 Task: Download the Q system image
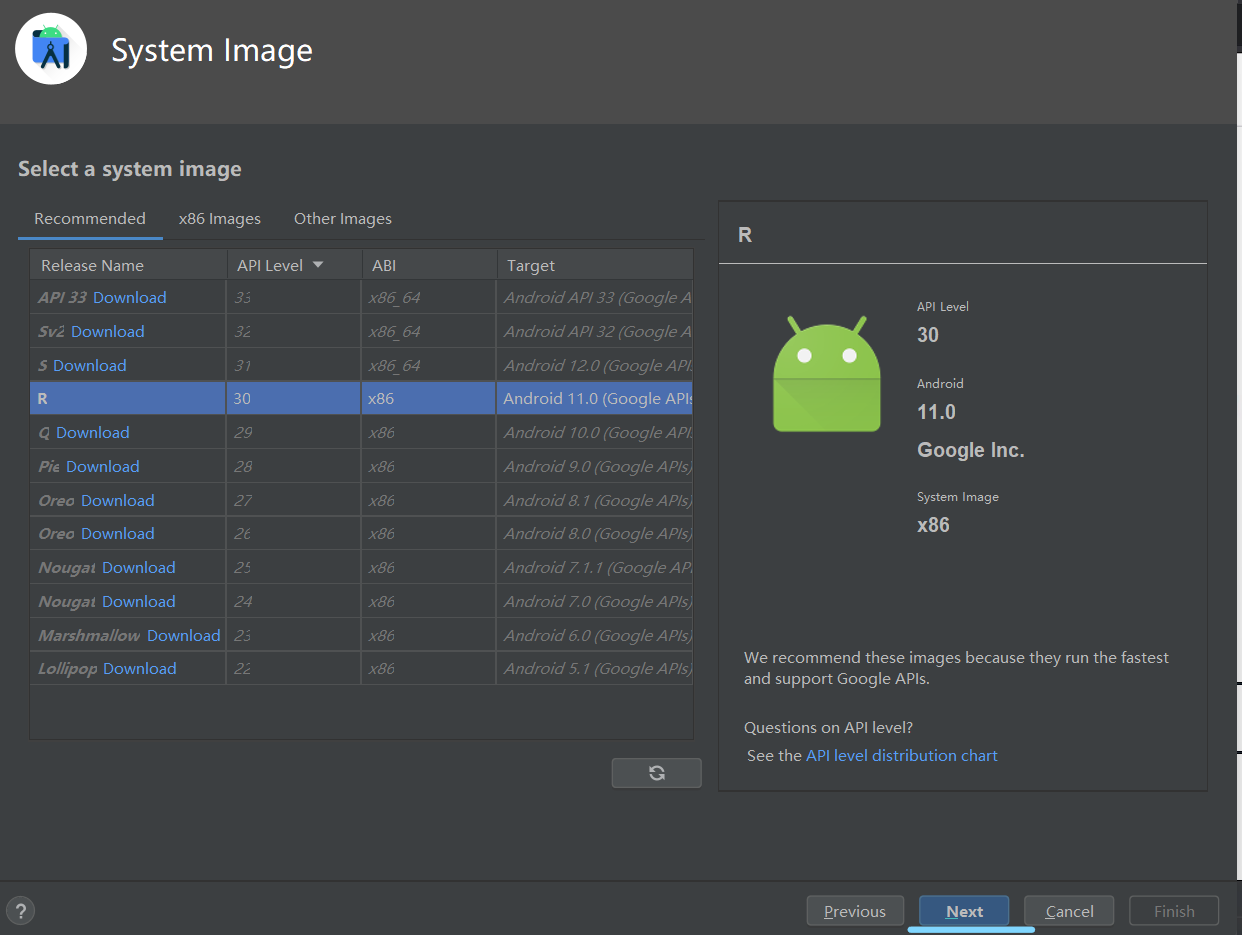(93, 432)
